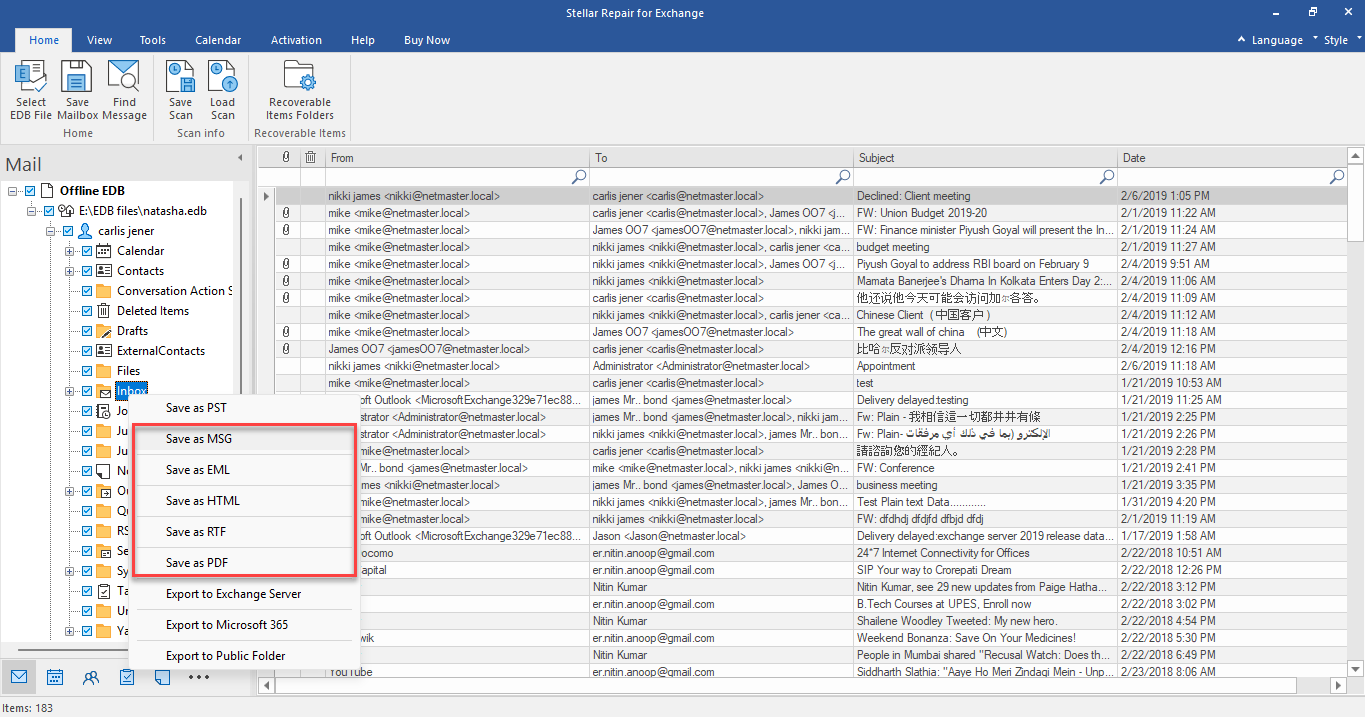Choose Save as PDF from context menu
1365x717 pixels.
pyautogui.click(x=243, y=563)
